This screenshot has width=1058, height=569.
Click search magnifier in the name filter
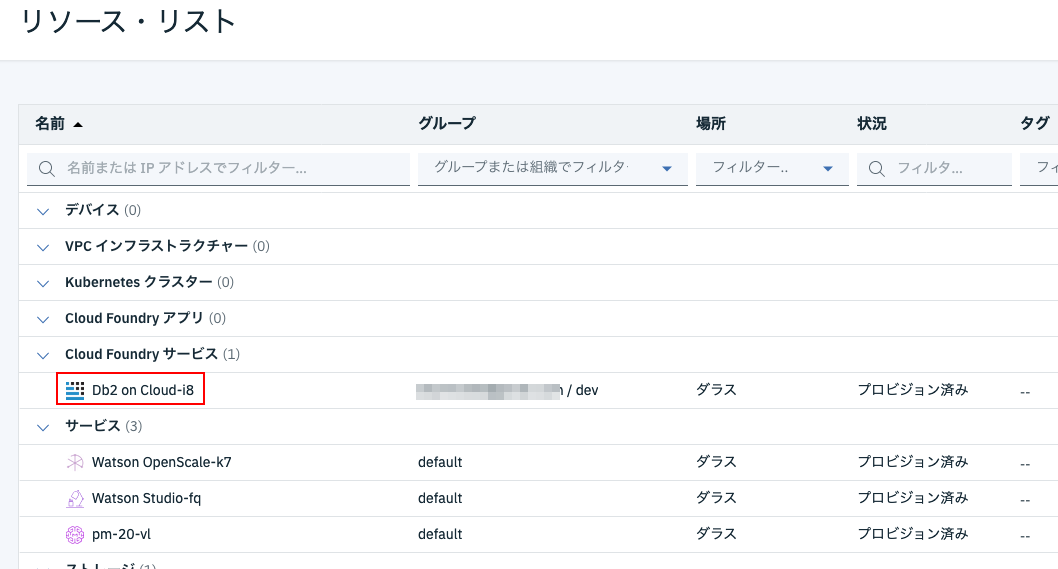[x=47, y=169]
